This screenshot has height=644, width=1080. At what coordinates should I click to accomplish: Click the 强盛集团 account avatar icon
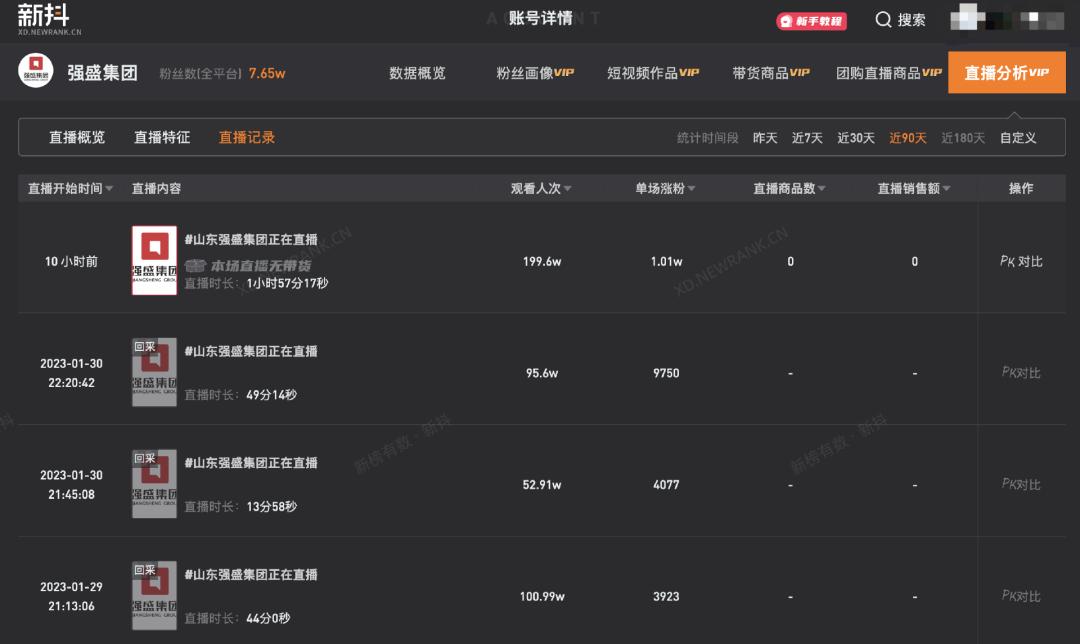tap(36, 72)
